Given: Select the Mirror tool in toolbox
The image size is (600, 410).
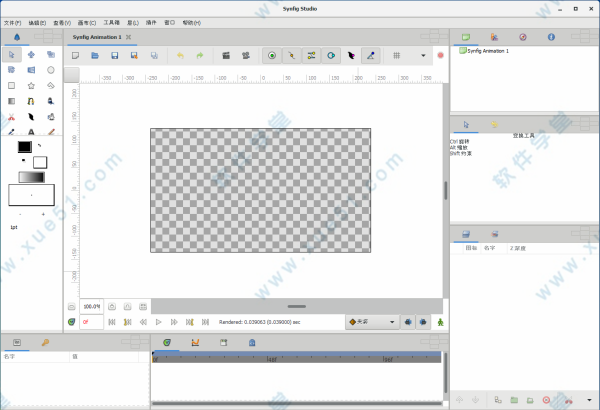Looking at the screenshot, I should point(31,70).
